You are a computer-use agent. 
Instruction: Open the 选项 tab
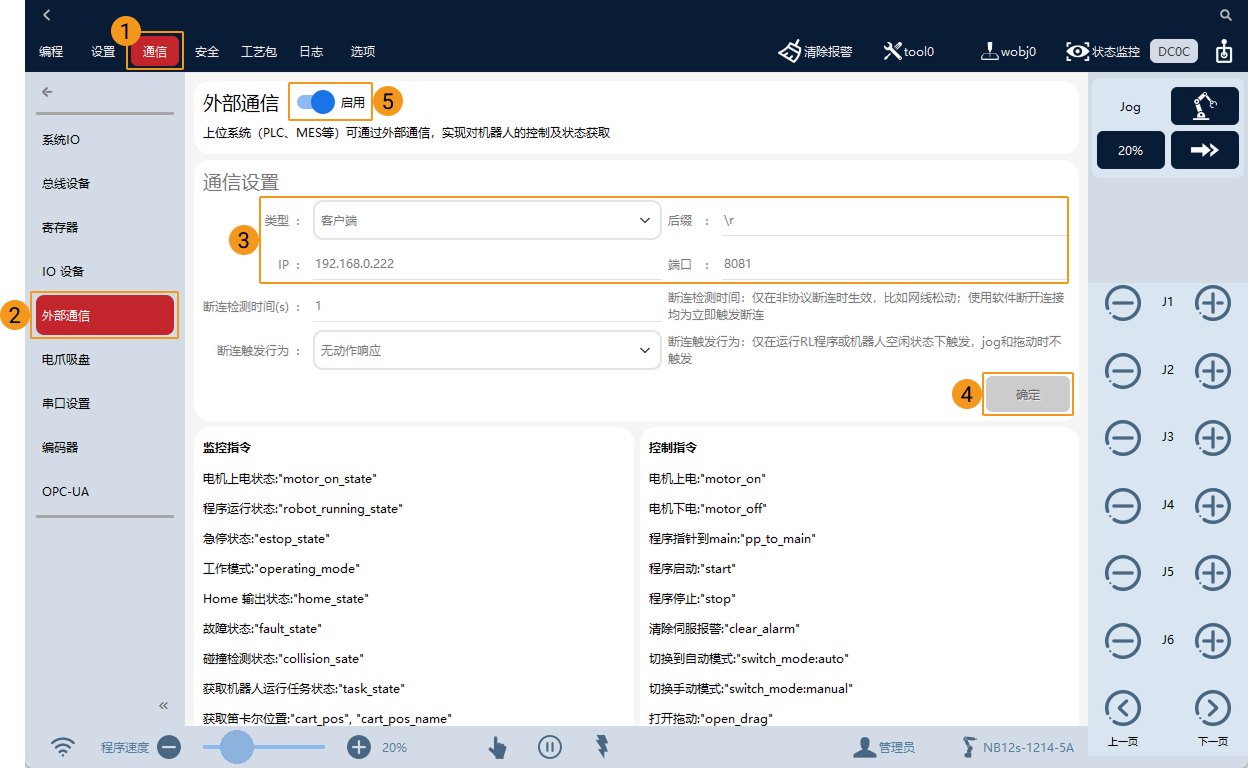(x=363, y=51)
